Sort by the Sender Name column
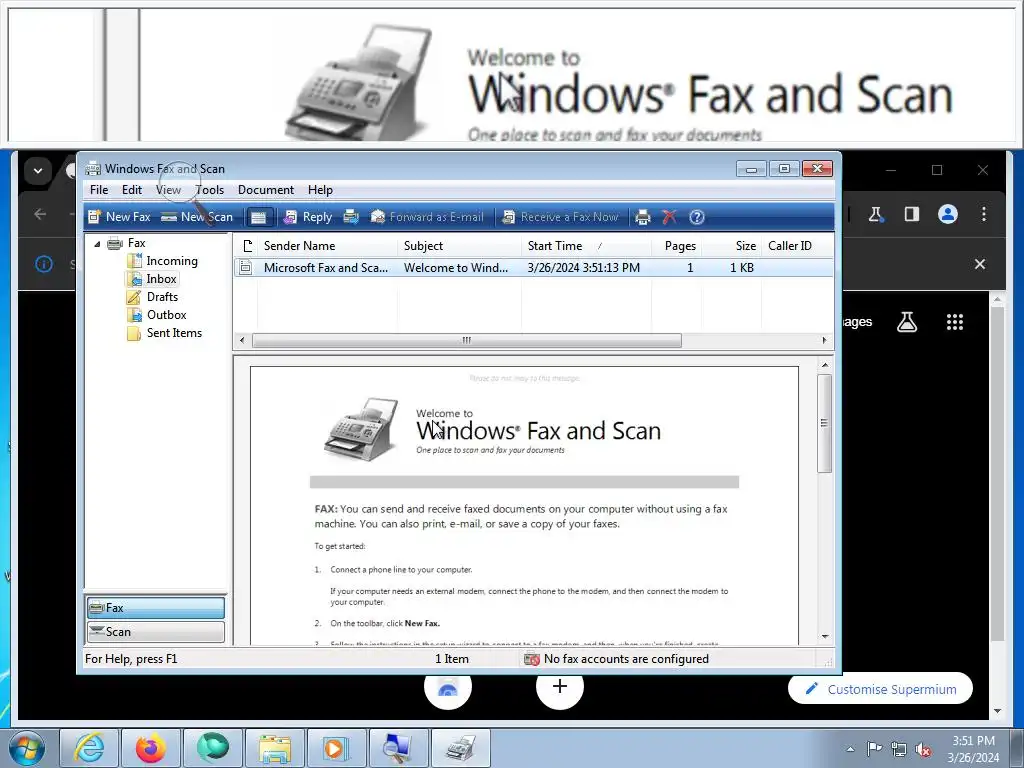This screenshot has width=1024, height=768. [x=327, y=246]
